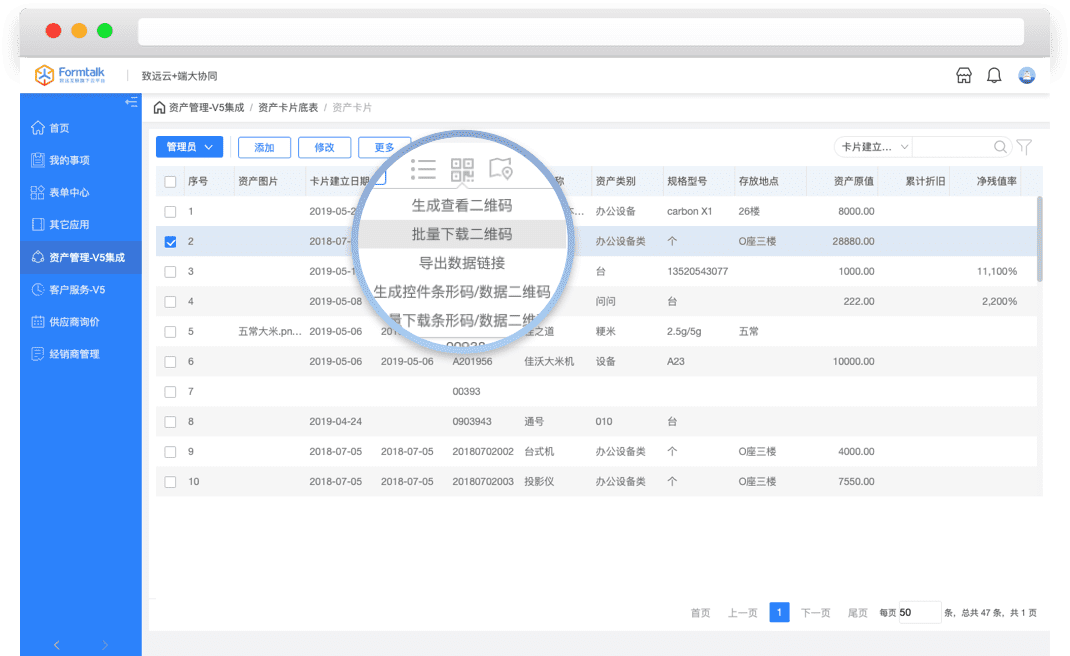Click the search text input field
This screenshot has width=1070, height=656.
tap(952, 147)
